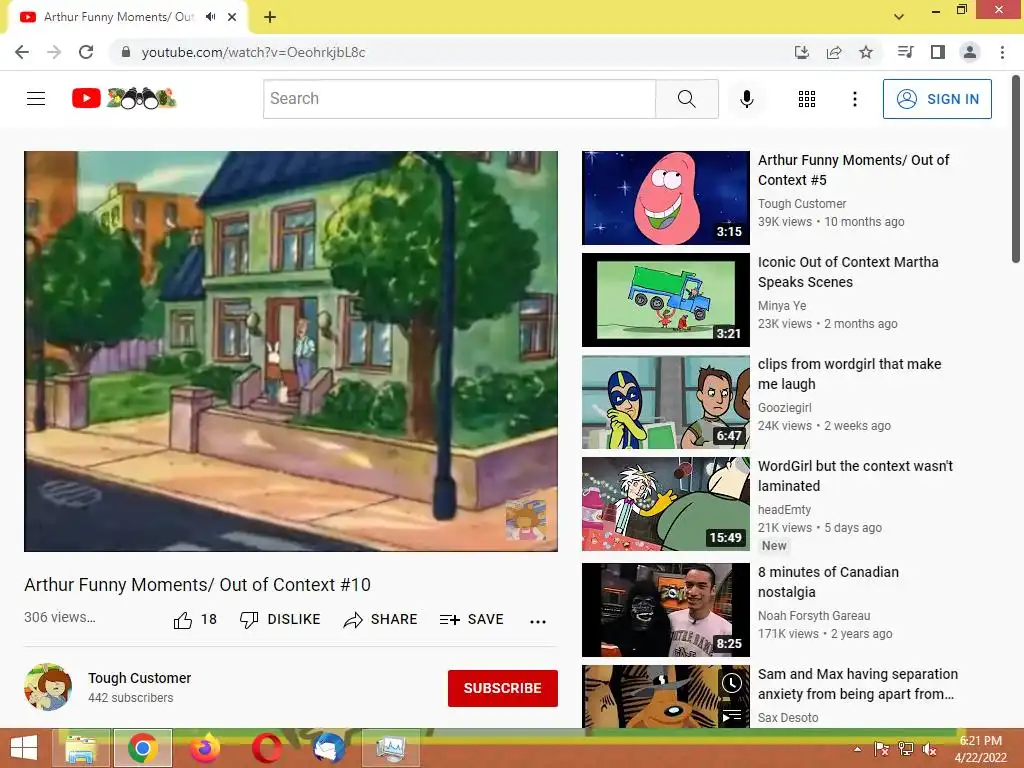Viewport: 1024px width, 768px height.
Task: Open Tough Customer channel avatar
Action: coord(48,687)
